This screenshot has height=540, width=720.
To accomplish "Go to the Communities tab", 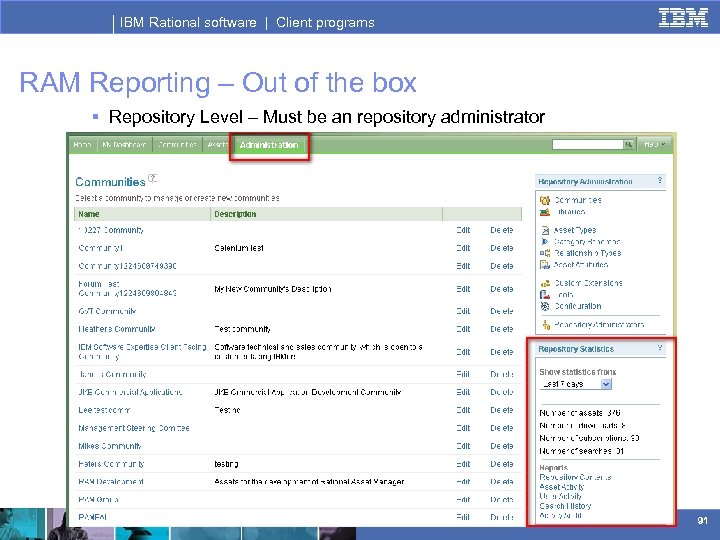I will pyautogui.click(x=177, y=145).
